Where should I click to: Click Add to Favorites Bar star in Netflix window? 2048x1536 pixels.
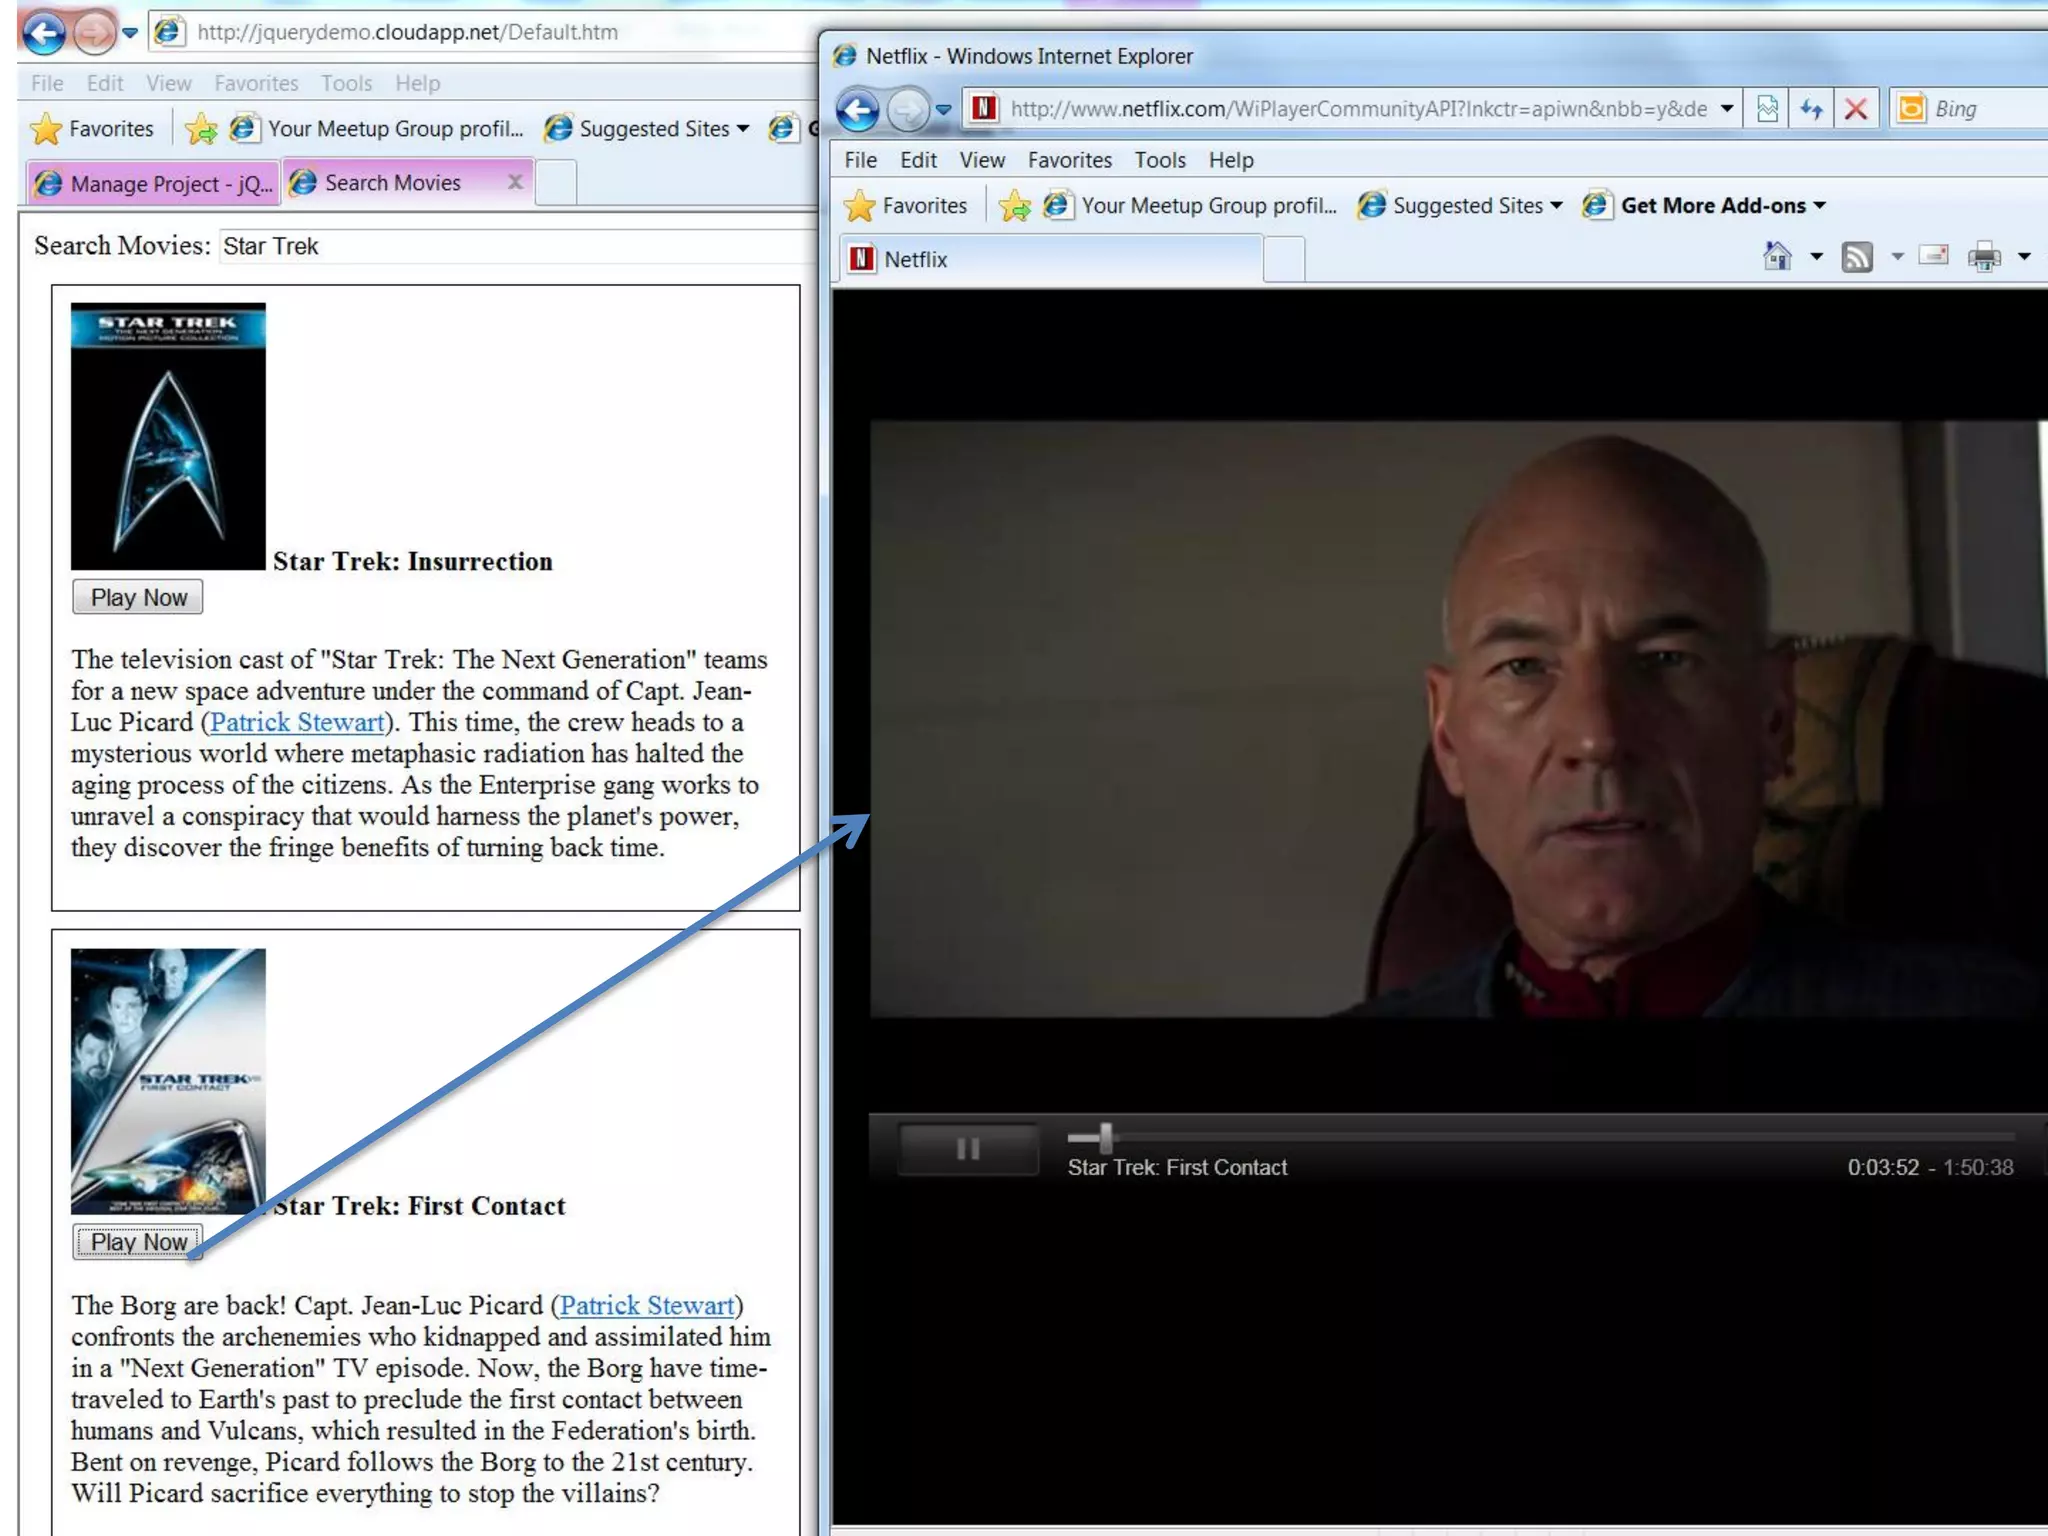click(x=1014, y=206)
